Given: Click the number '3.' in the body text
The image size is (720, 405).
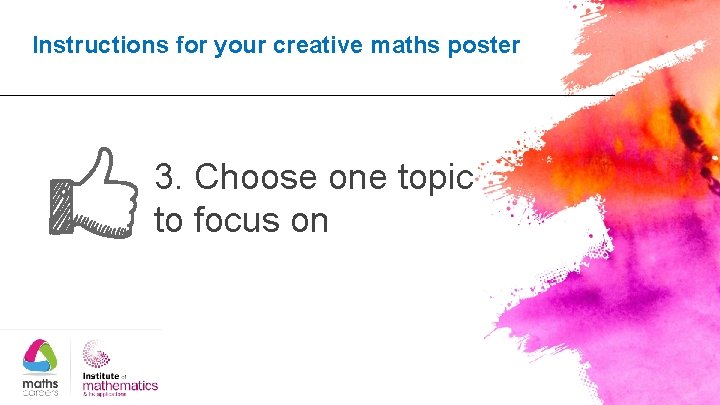Looking at the screenshot, I should [168, 176].
